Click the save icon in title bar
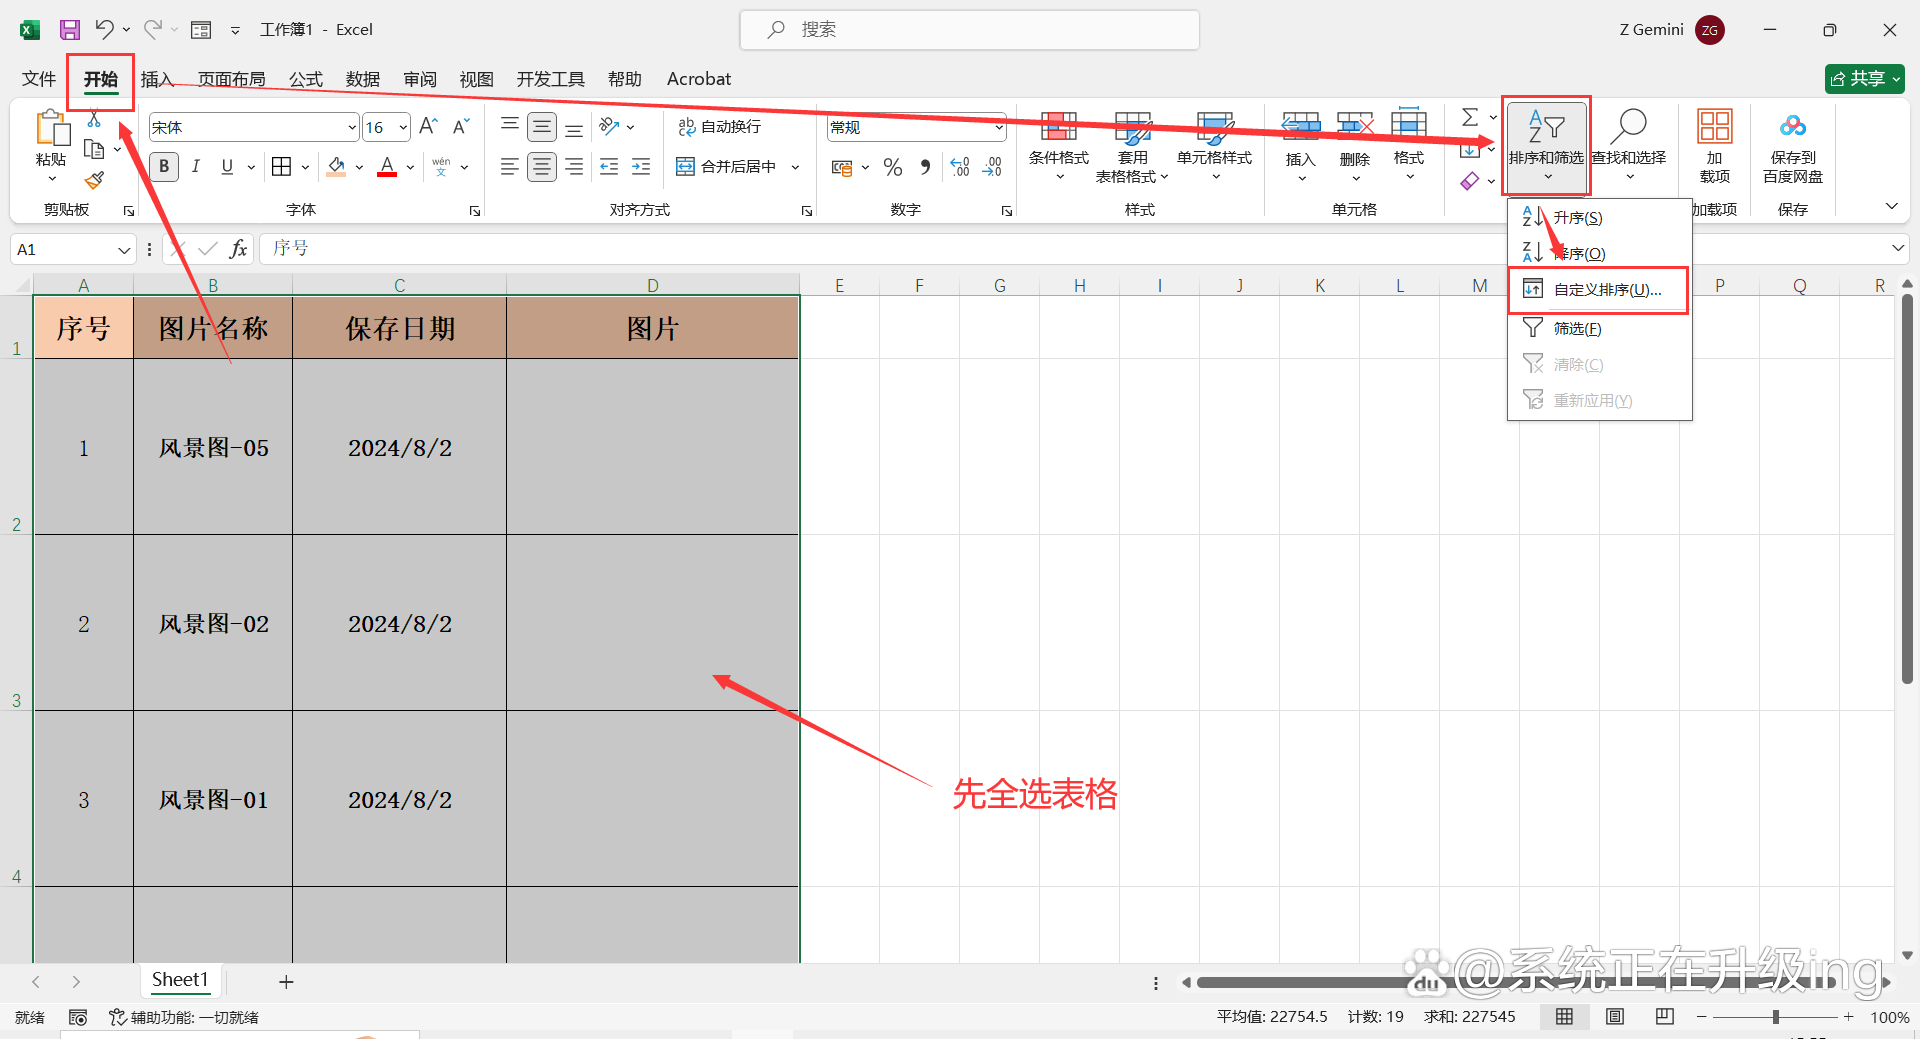 tap(69, 30)
